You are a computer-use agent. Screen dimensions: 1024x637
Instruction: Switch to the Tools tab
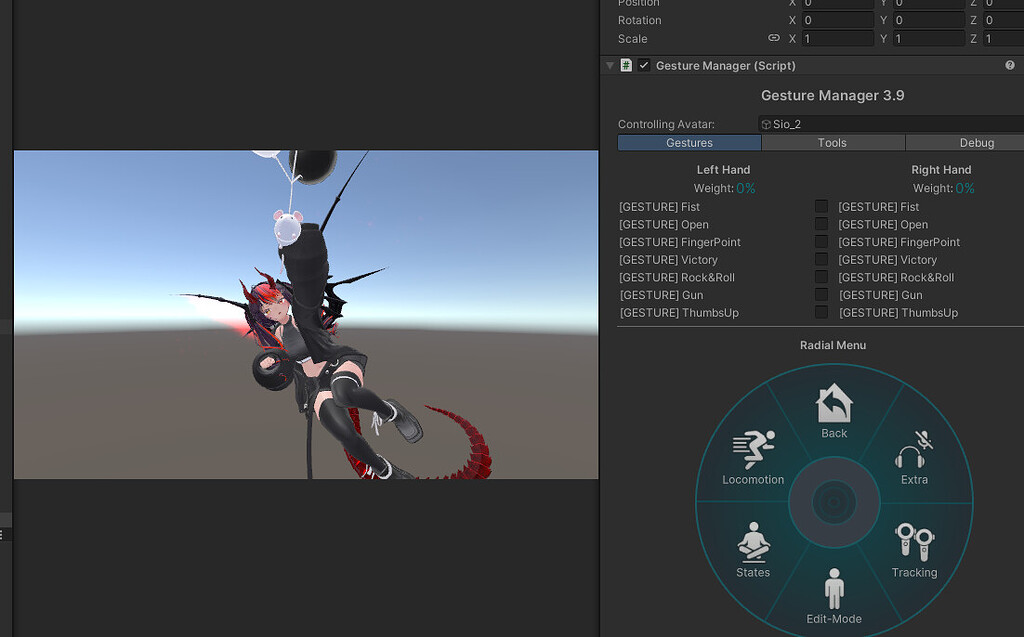(833, 142)
